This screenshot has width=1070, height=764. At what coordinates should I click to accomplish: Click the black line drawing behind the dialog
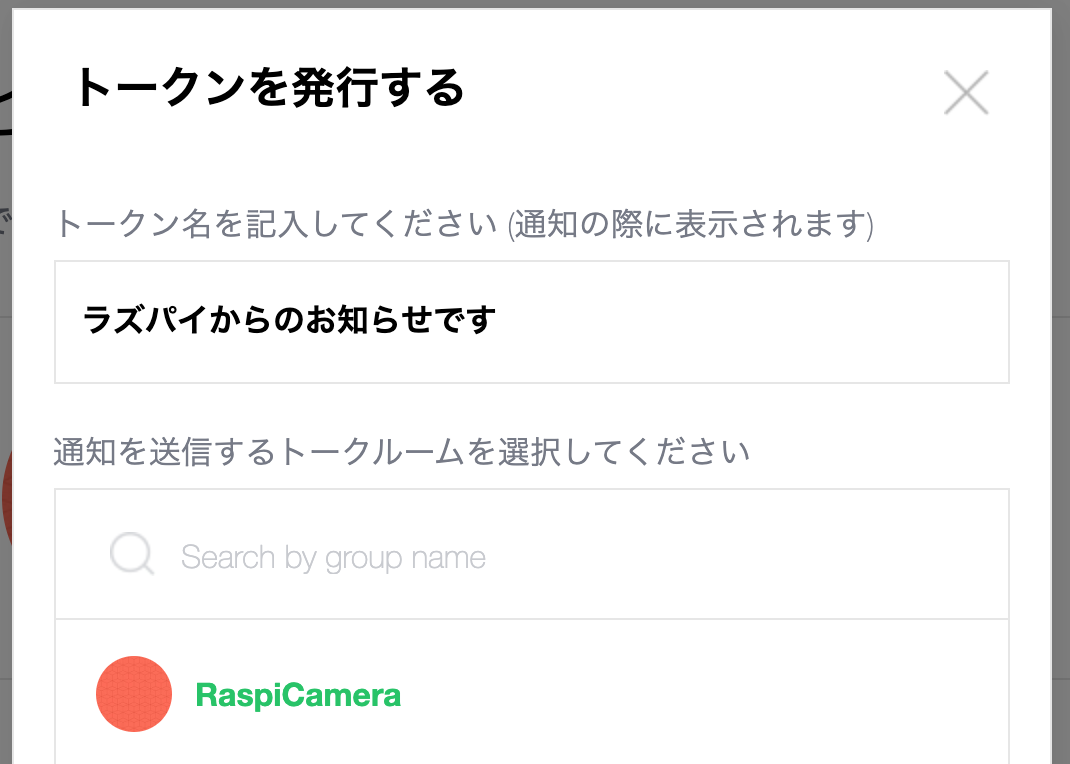click(x=5, y=113)
